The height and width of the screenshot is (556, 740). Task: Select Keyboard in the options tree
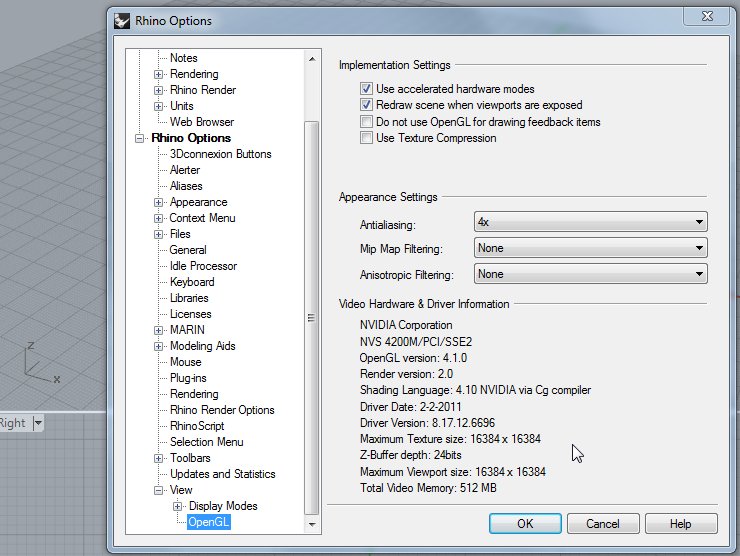click(192, 282)
